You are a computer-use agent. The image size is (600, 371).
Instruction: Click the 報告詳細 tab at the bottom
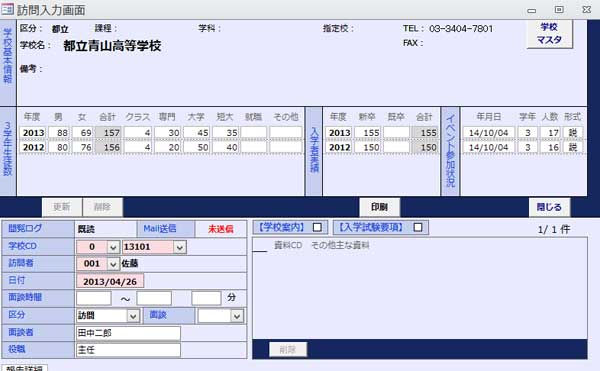pos(24,368)
